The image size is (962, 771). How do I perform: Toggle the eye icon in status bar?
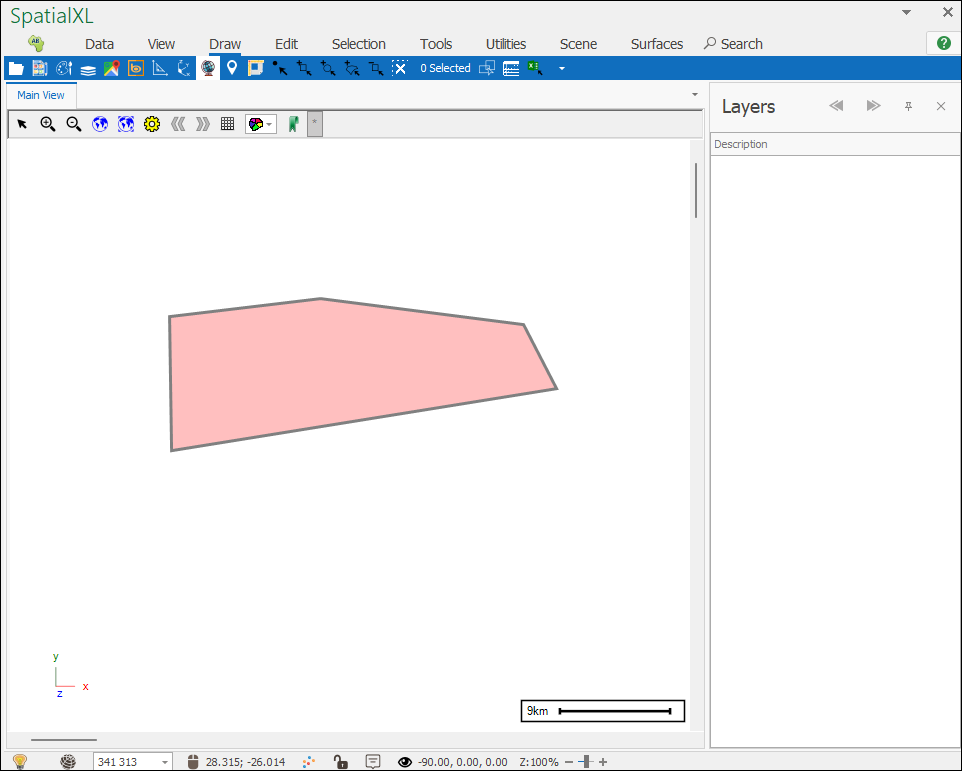[x=405, y=762]
